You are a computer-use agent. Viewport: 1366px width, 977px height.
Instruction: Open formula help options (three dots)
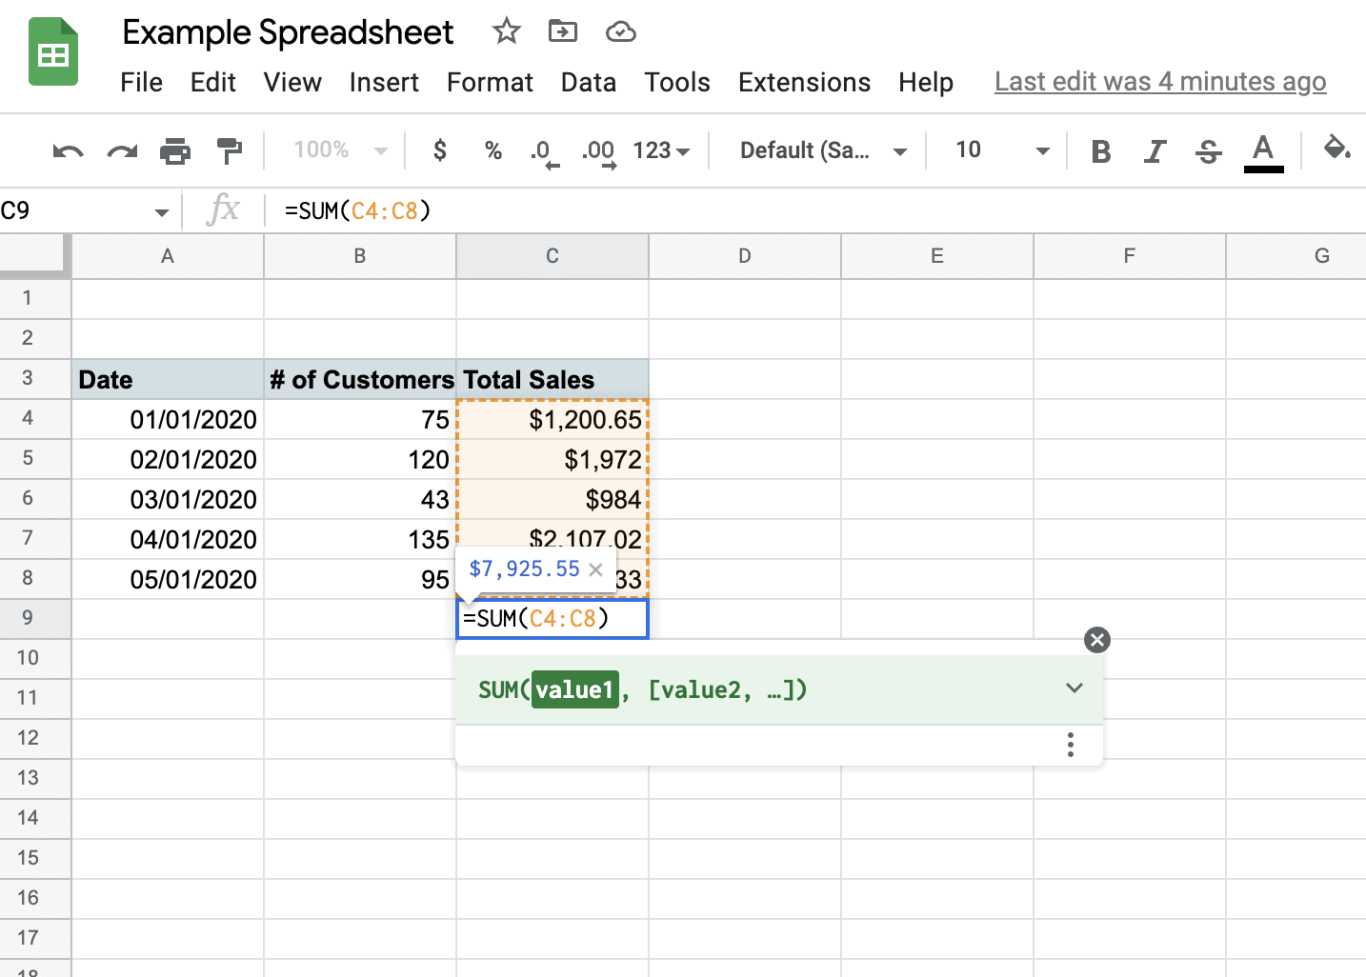pos(1070,744)
